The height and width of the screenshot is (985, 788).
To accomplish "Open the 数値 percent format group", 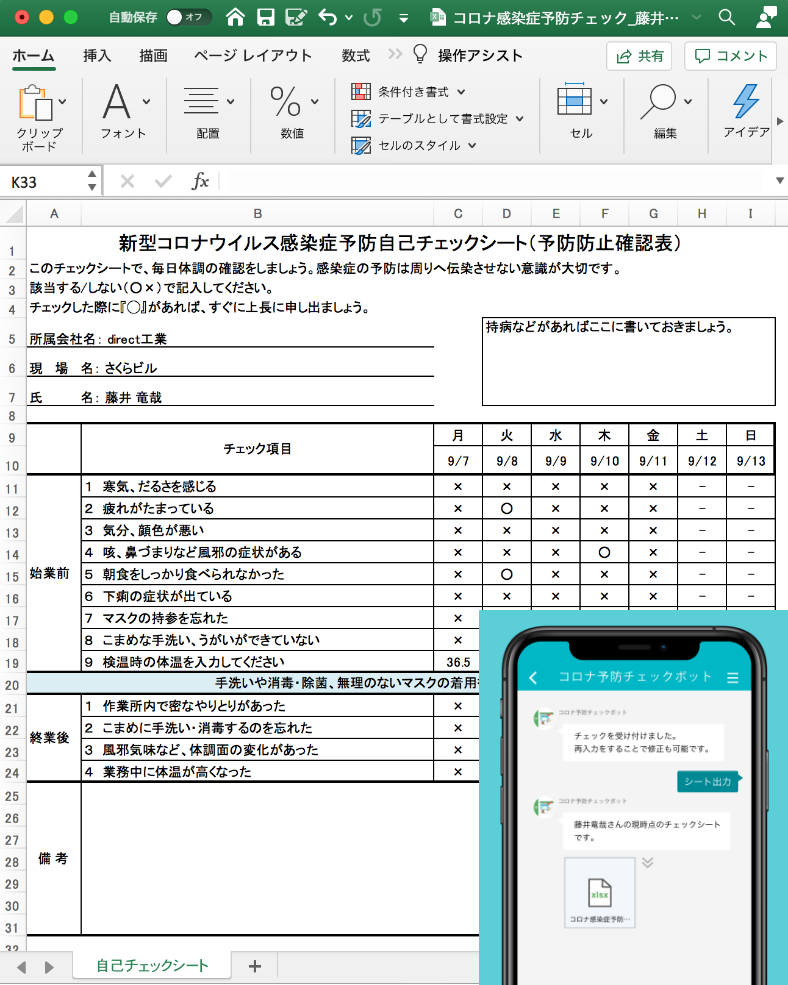I will [x=285, y=101].
